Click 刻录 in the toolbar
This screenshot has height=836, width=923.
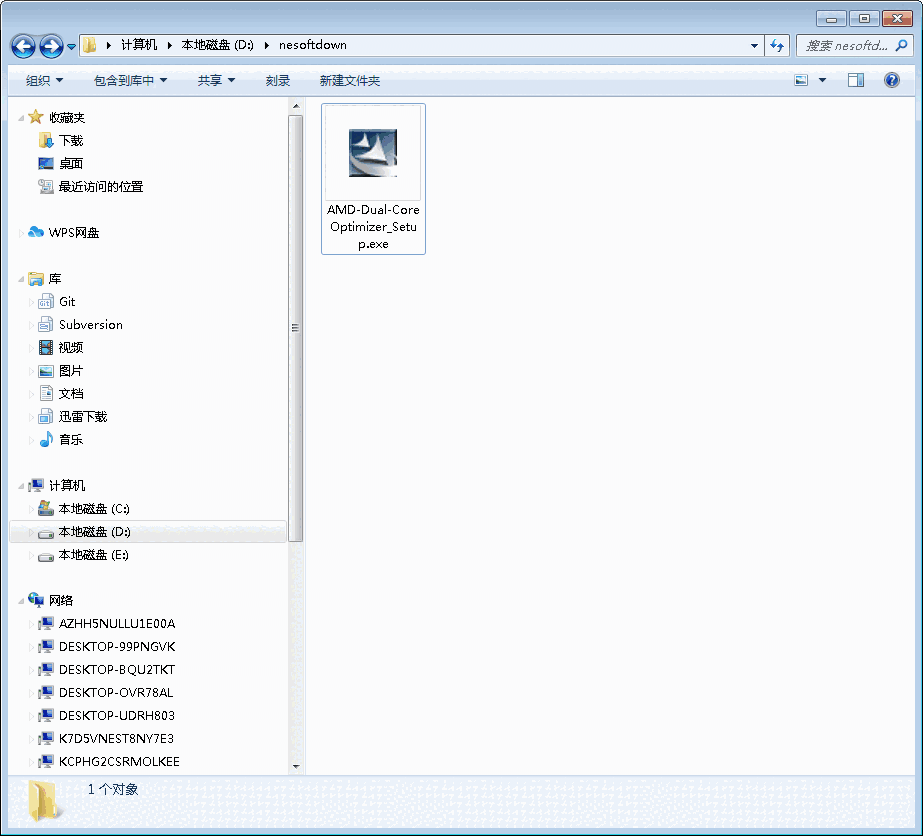[x=277, y=79]
